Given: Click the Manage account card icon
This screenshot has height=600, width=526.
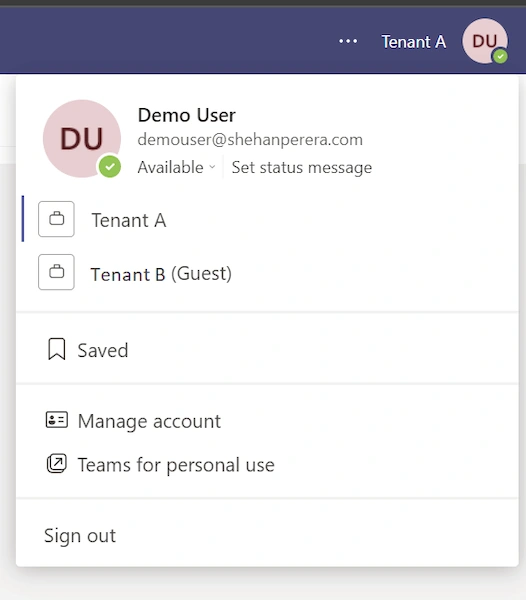Looking at the screenshot, I should click(57, 420).
